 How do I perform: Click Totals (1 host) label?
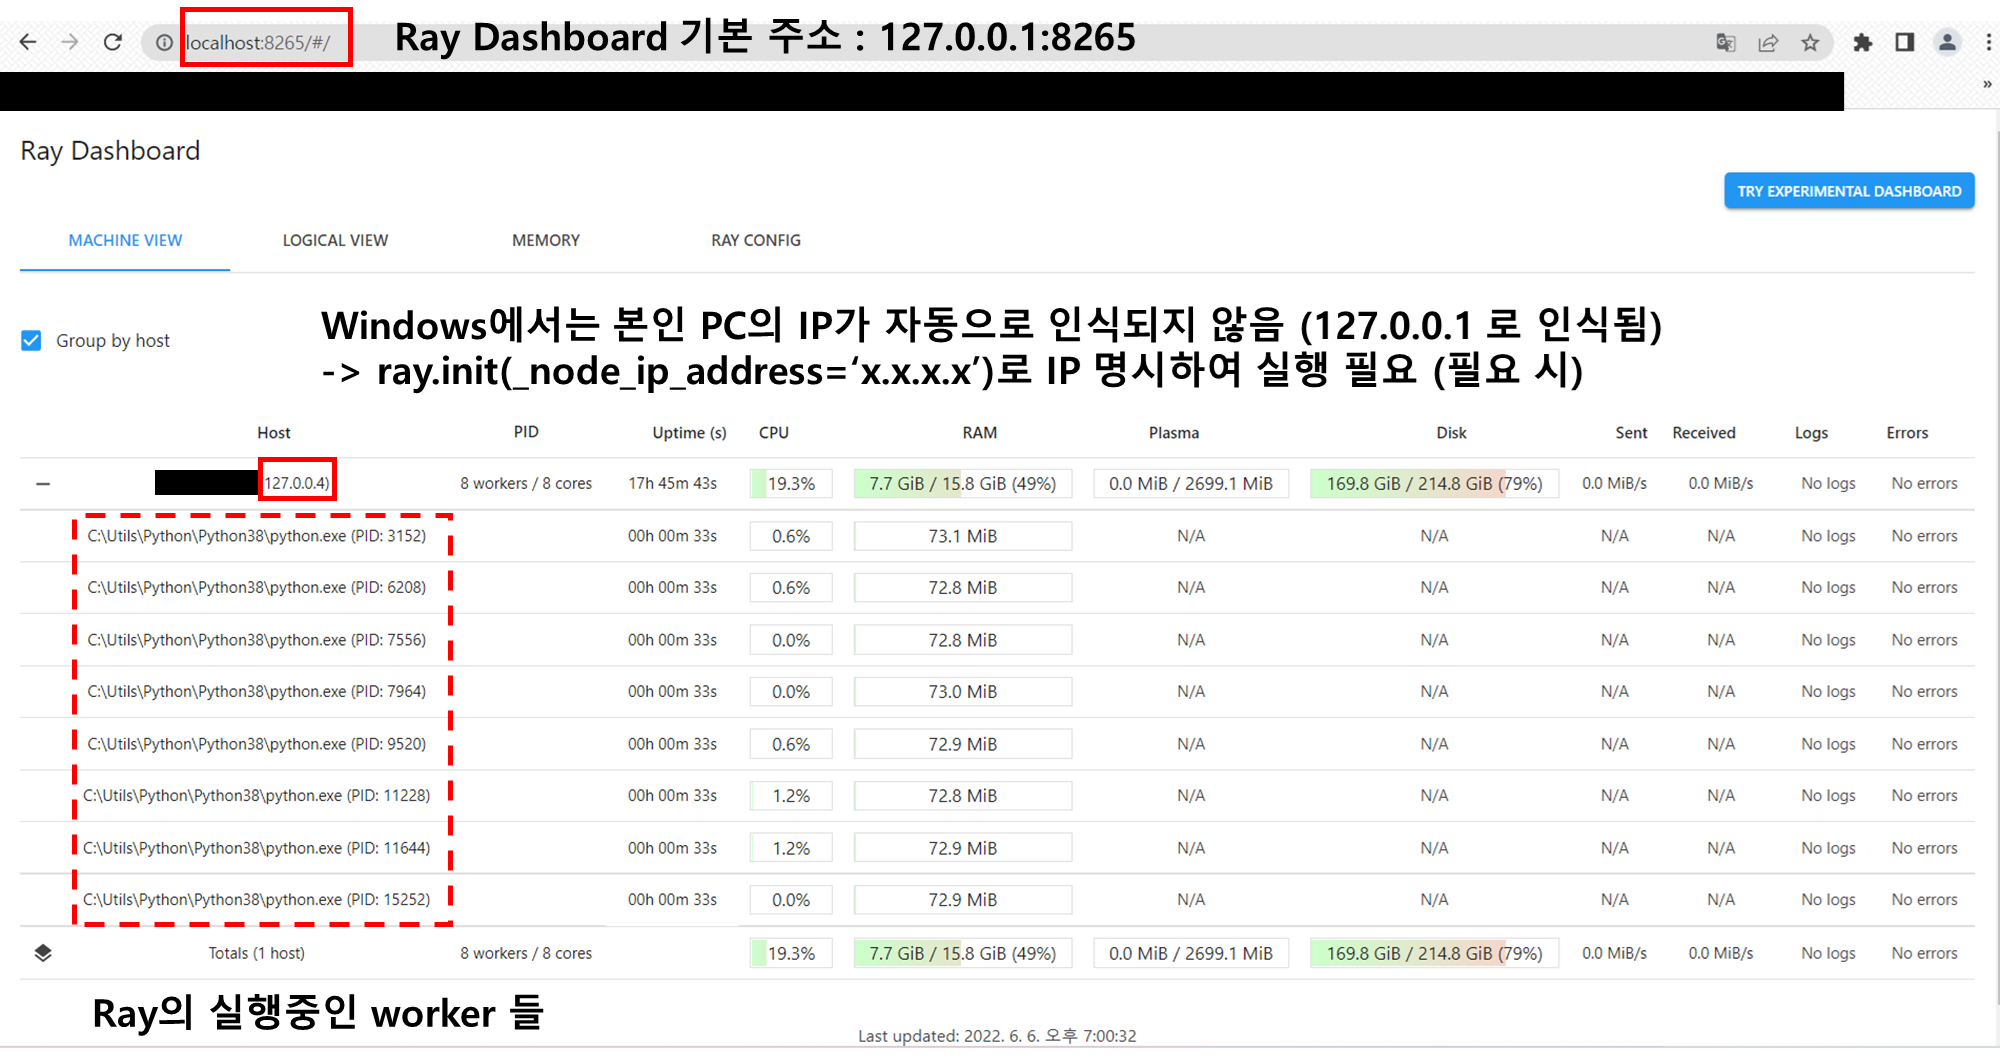(x=256, y=953)
